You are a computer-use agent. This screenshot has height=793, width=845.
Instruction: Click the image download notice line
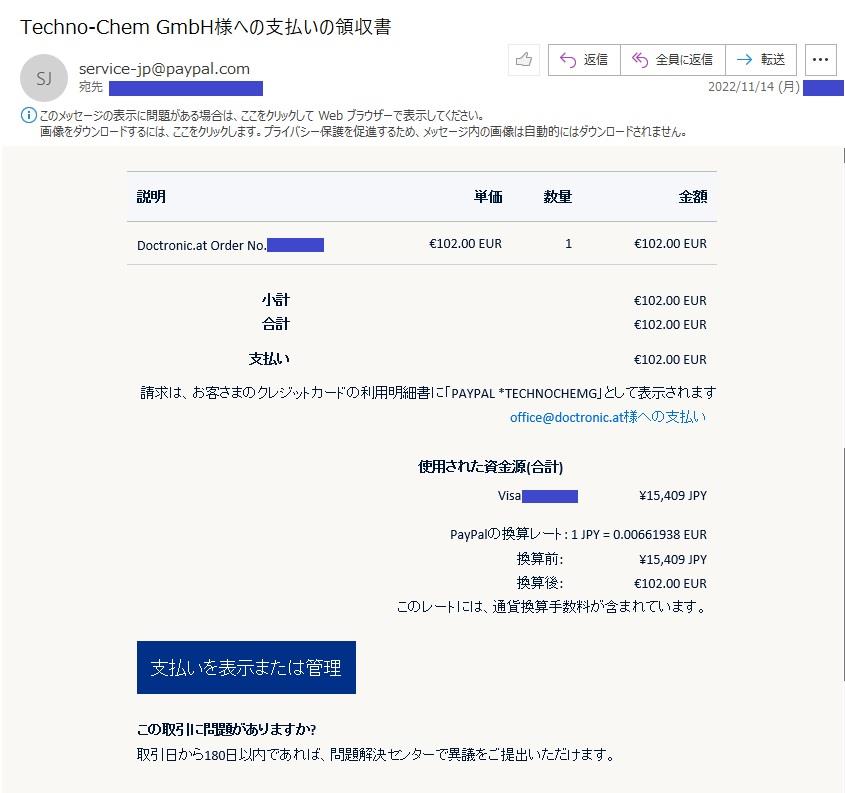point(363,131)
